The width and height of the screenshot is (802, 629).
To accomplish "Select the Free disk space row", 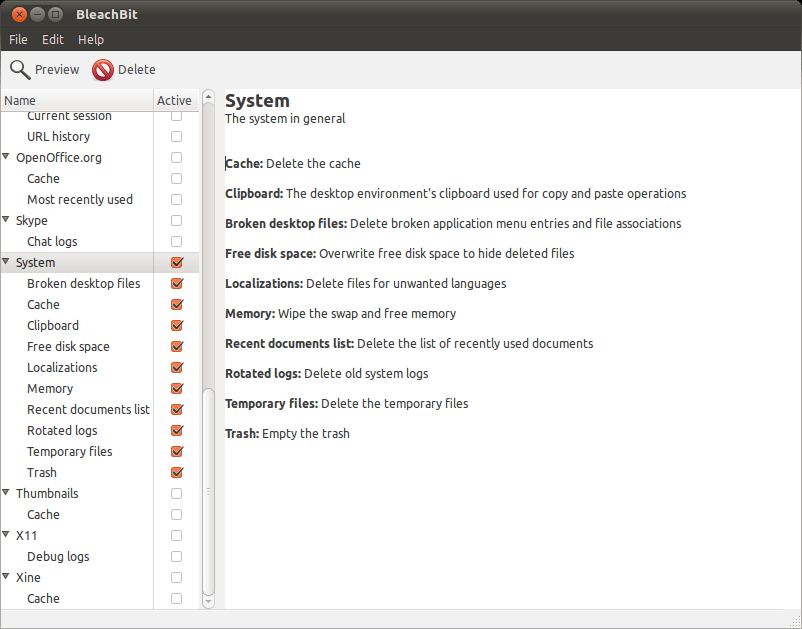I will (x=100, y=346).
